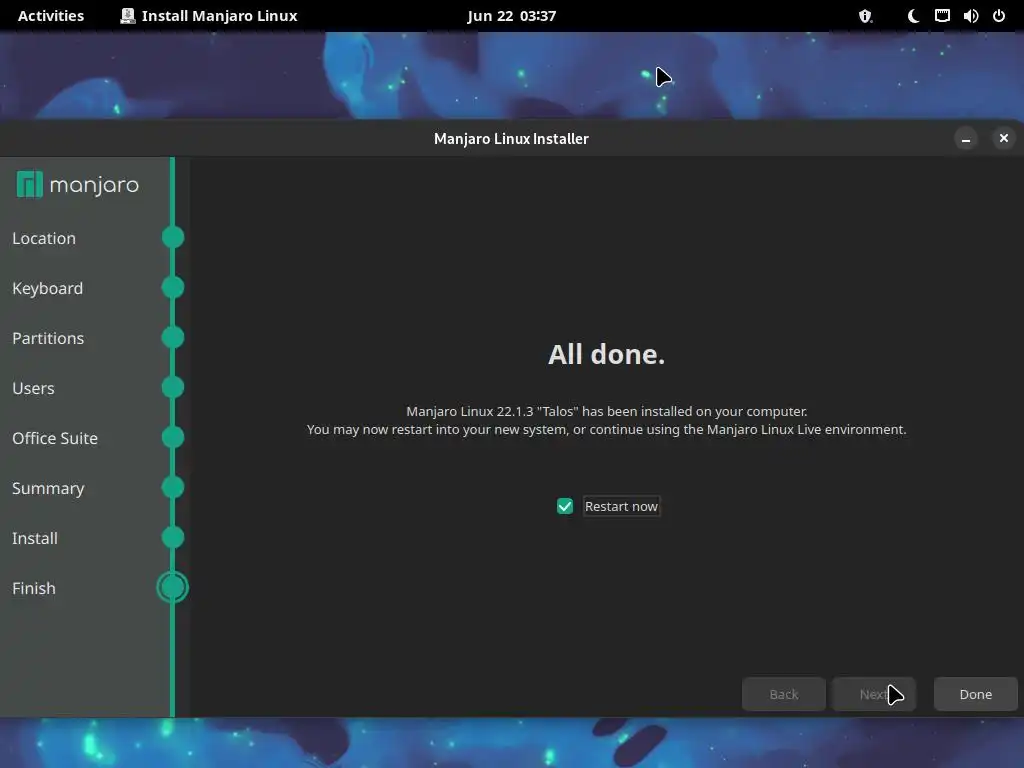The width and height of the screenshot is (1024, 768).
Task: Open the volume speaker indicator
Action: click(x=971, y=16)
